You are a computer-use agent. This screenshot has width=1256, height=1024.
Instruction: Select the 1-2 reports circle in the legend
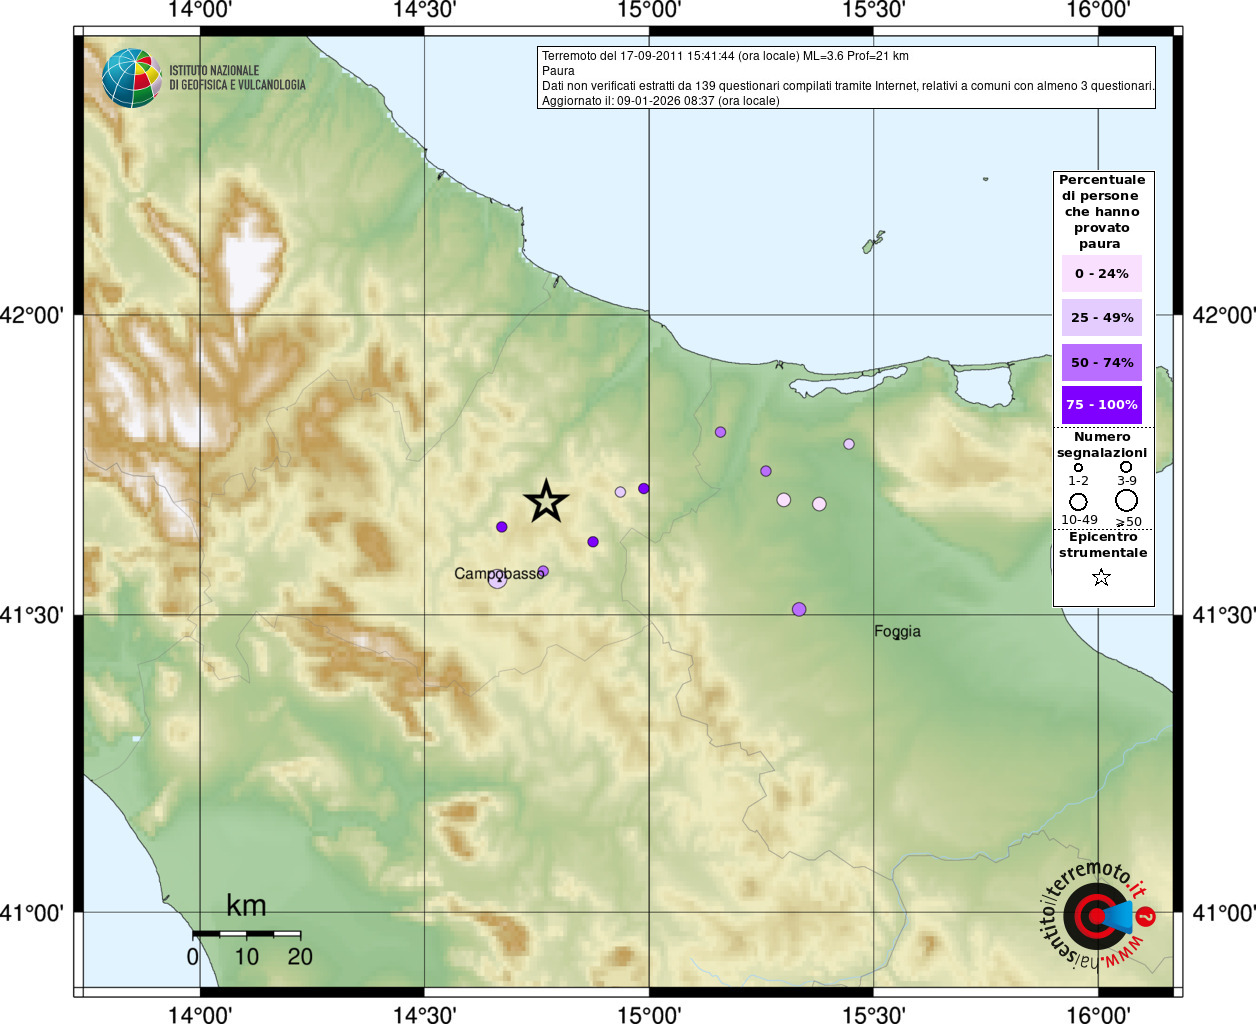(1078, 467)
